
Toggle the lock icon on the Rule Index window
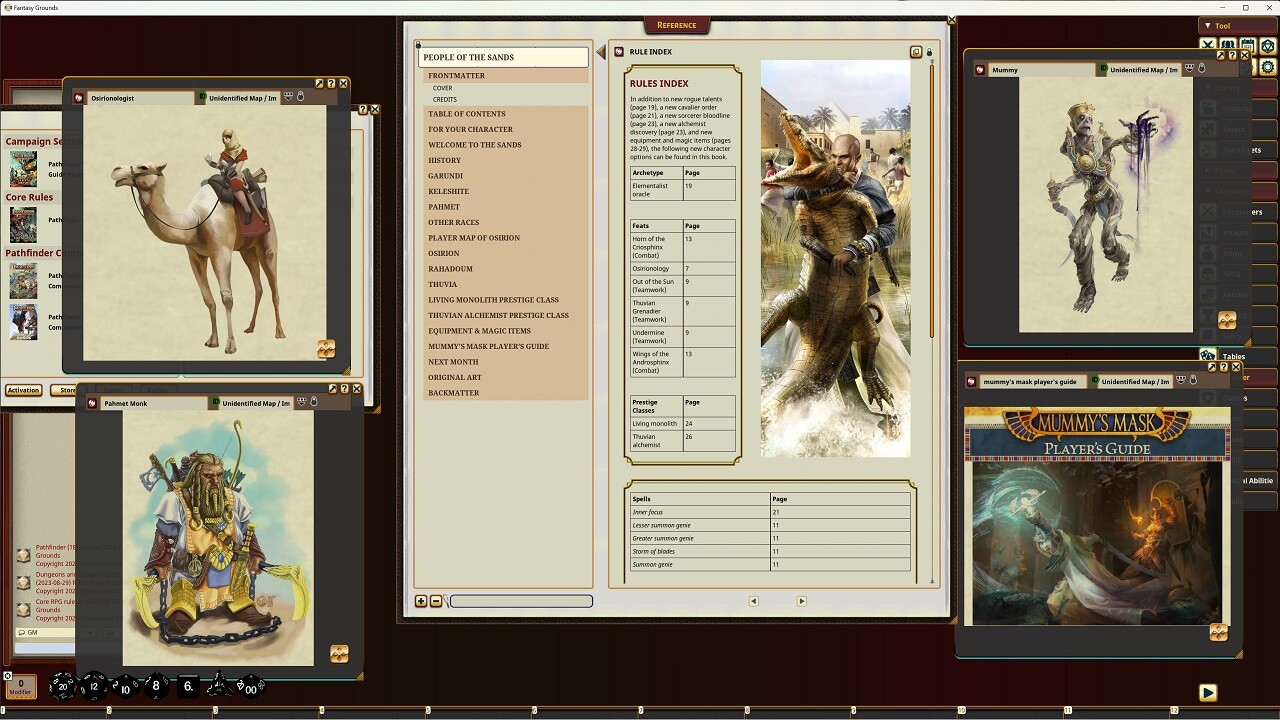point(929,52)
